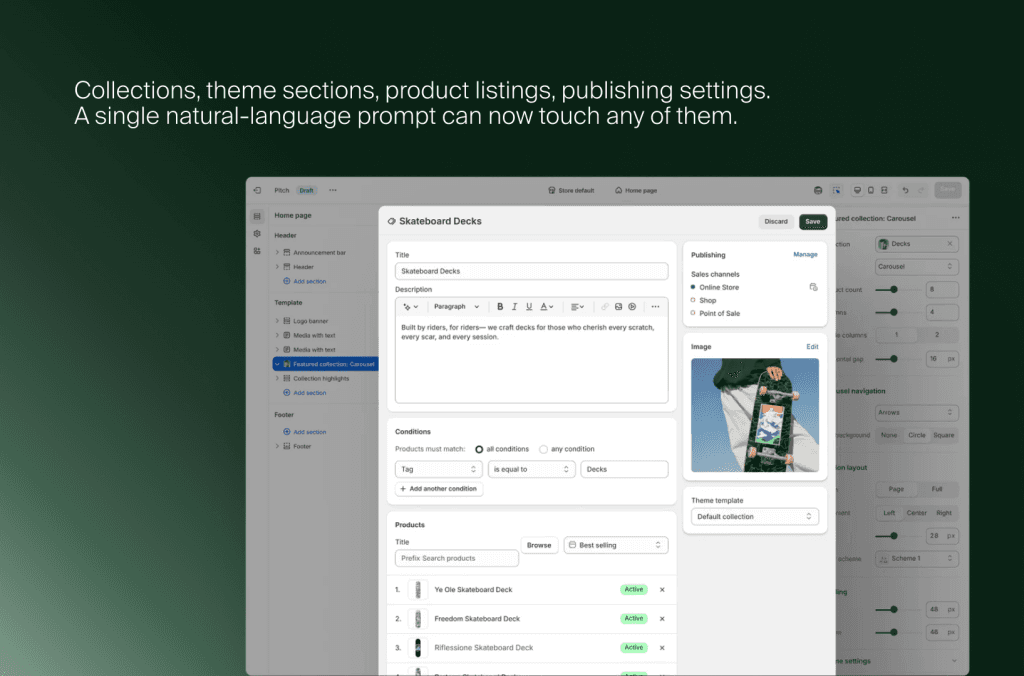Image resolution: width=1024 pixels, height=676 pixels.
Task: Open three-dot menu of Featured collection panel
Action: (955, 217)
